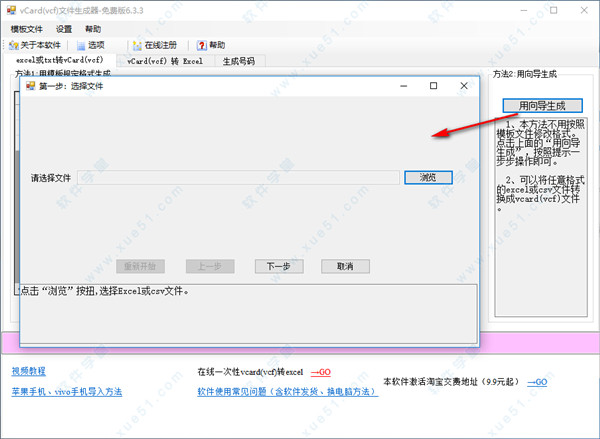Maximize the 第一步 wizard dialog
This screenshot has width=600, height=439.
433,86
